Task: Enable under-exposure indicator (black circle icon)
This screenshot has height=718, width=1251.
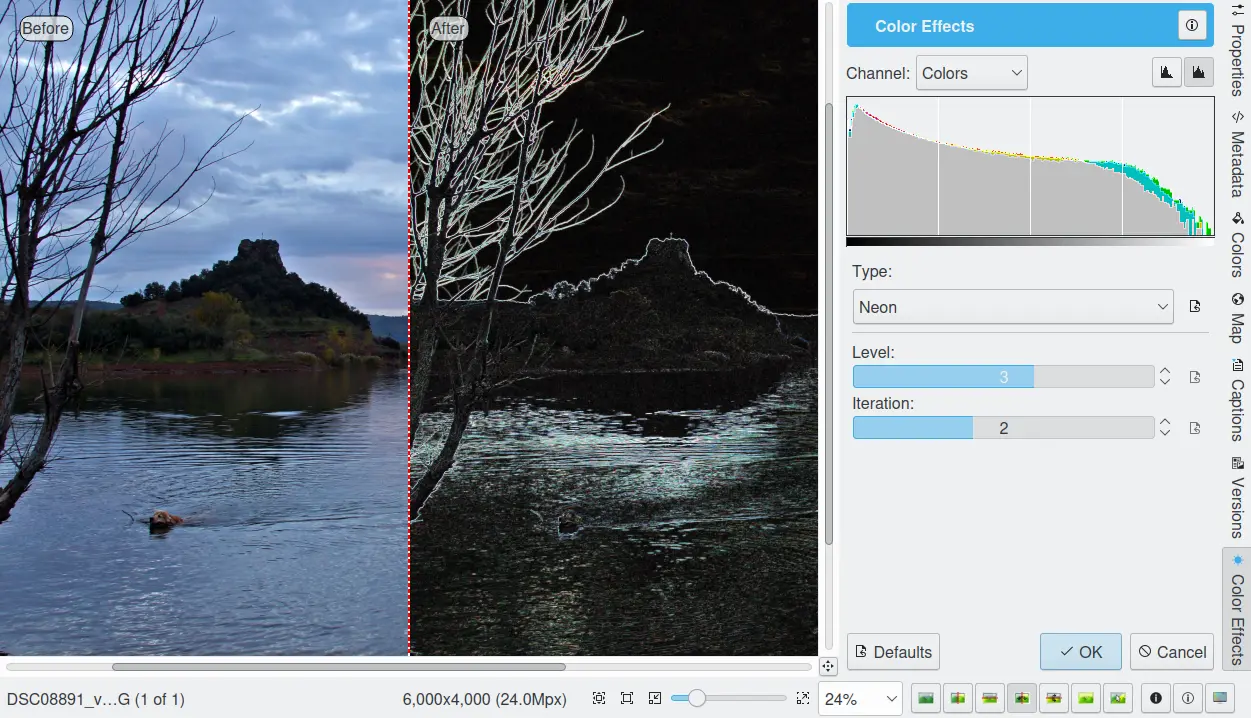Action: tap(1156, 698)
